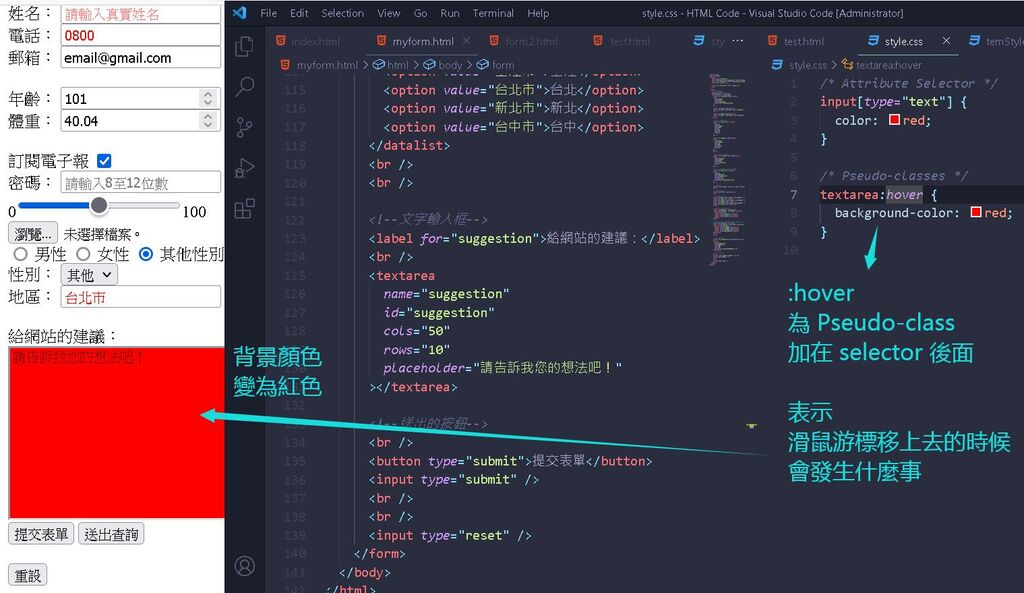Screen dimensions: 1024x593
Task: Click the volume-style range slider thumb
Action: 99,205
